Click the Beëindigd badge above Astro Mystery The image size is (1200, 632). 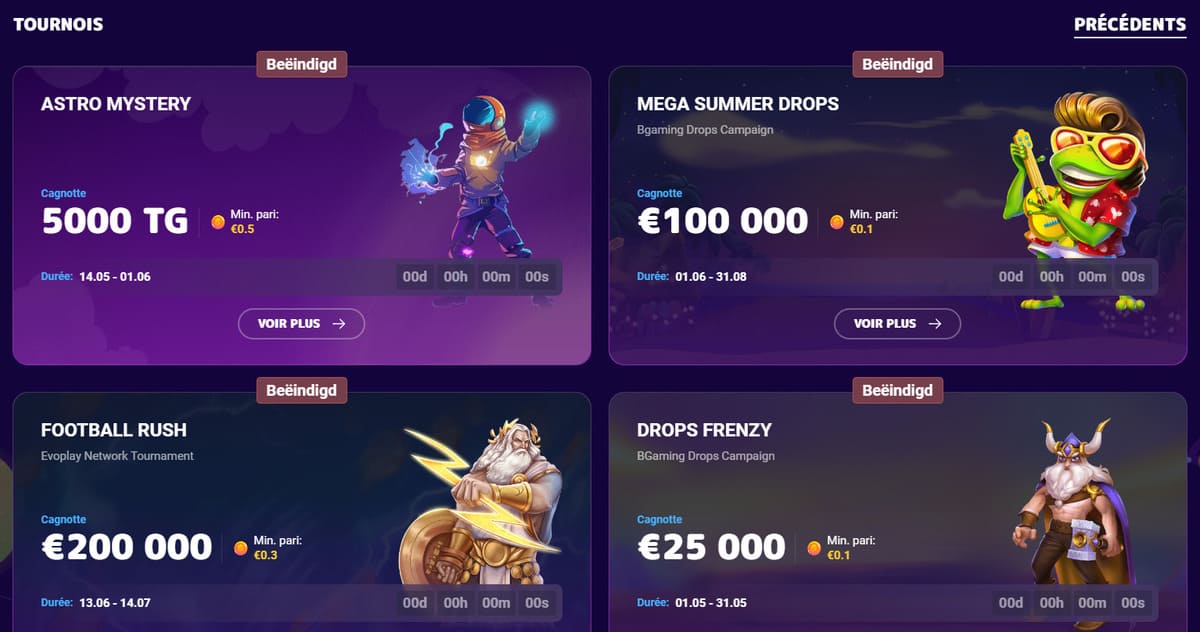[x=302, y=64]
